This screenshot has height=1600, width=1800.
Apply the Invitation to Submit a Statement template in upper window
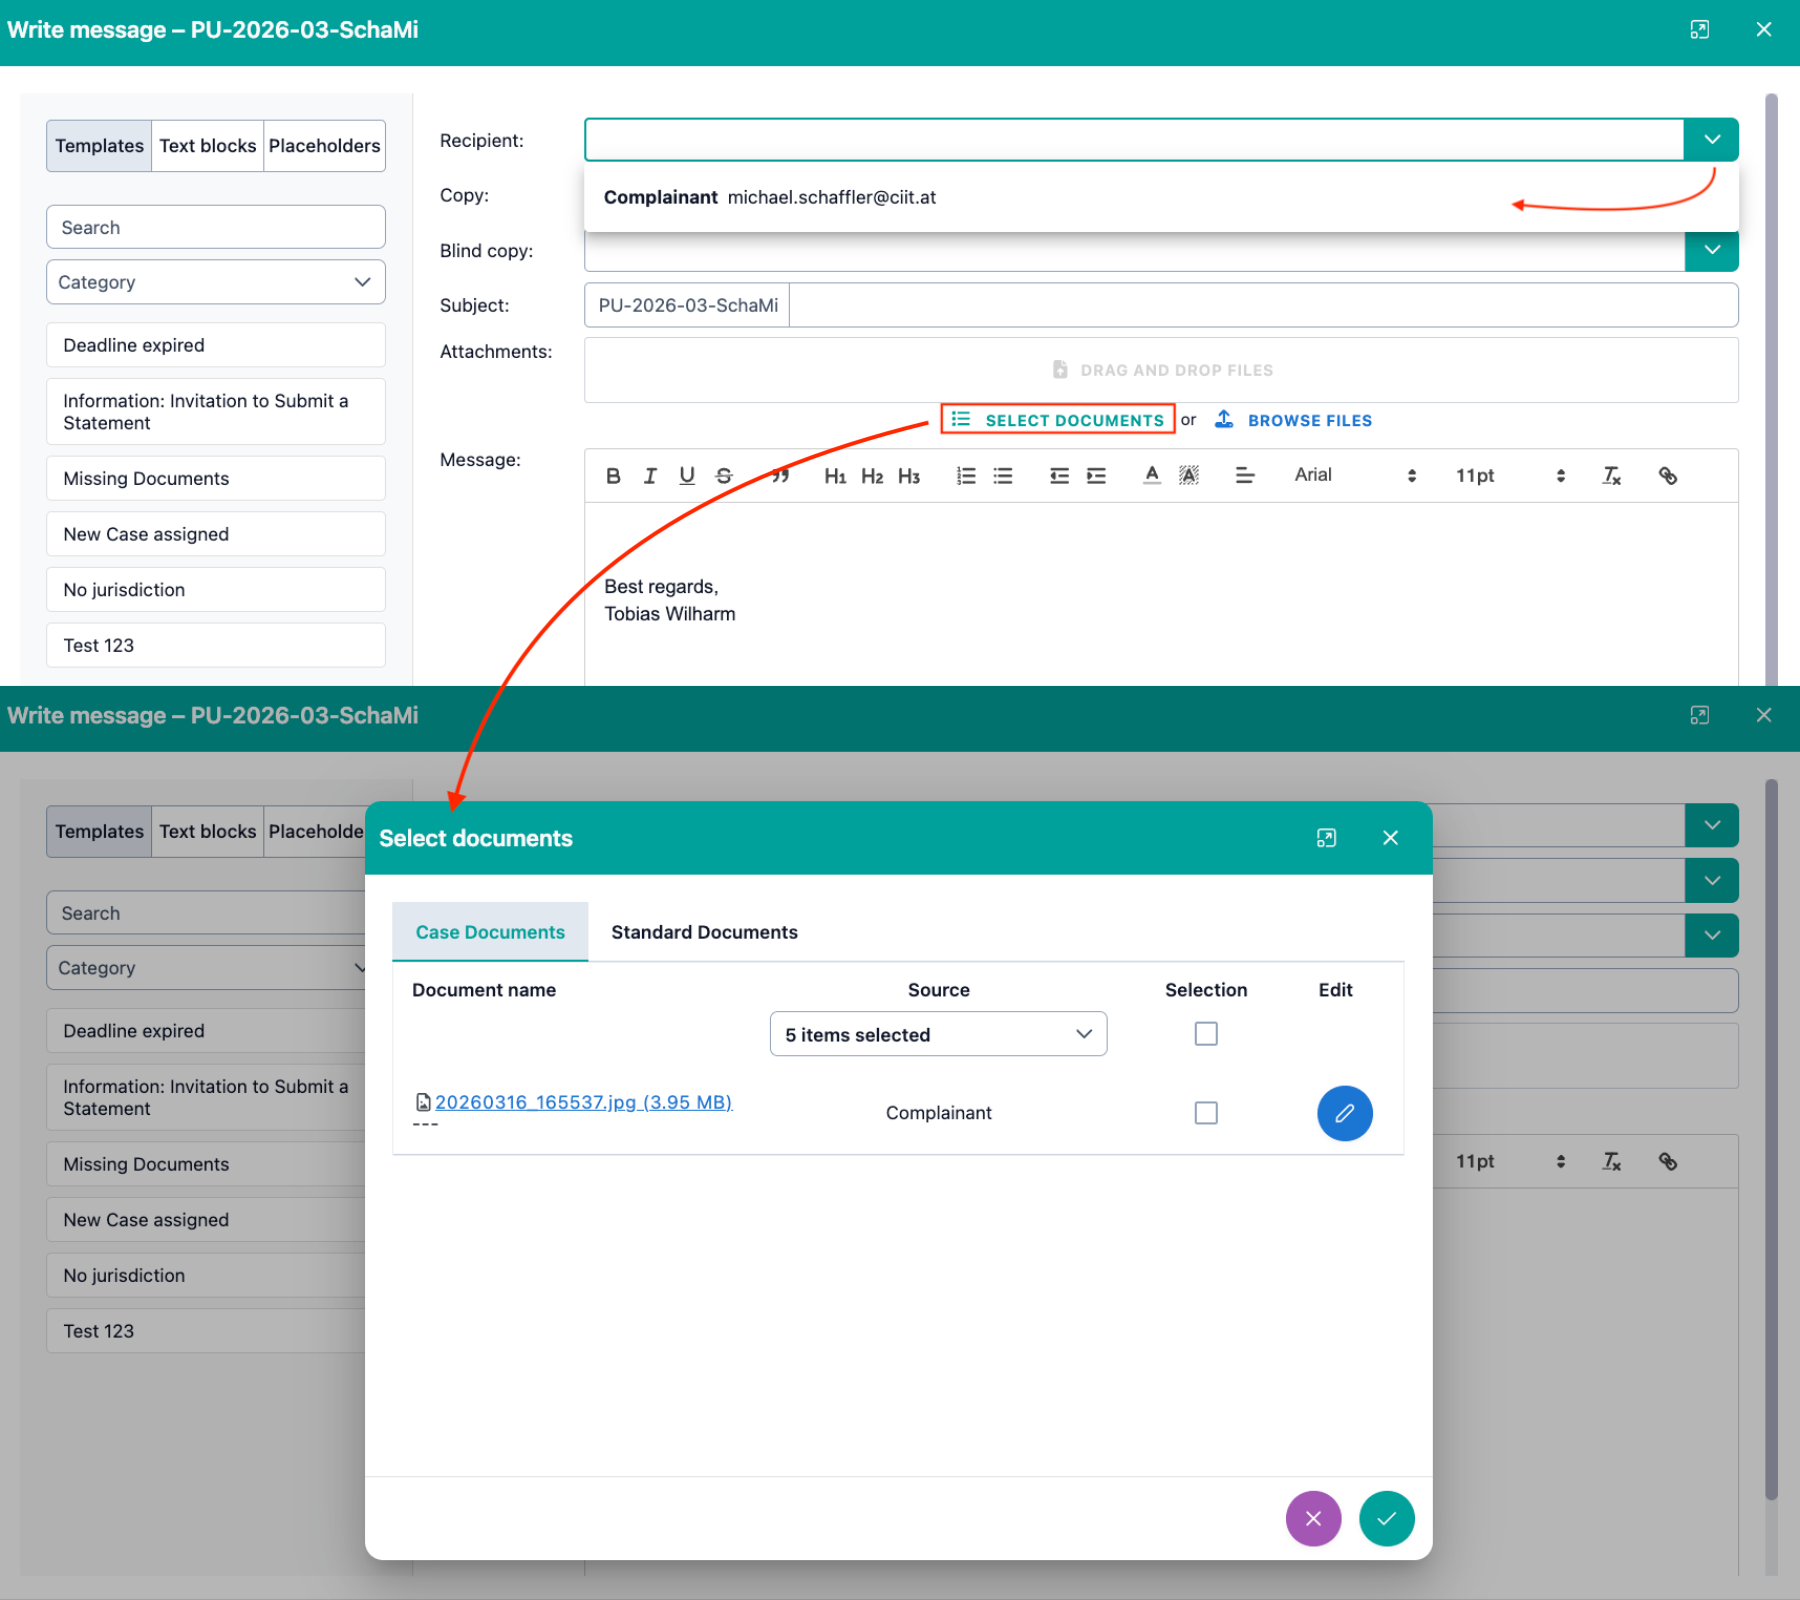point(216,412)
